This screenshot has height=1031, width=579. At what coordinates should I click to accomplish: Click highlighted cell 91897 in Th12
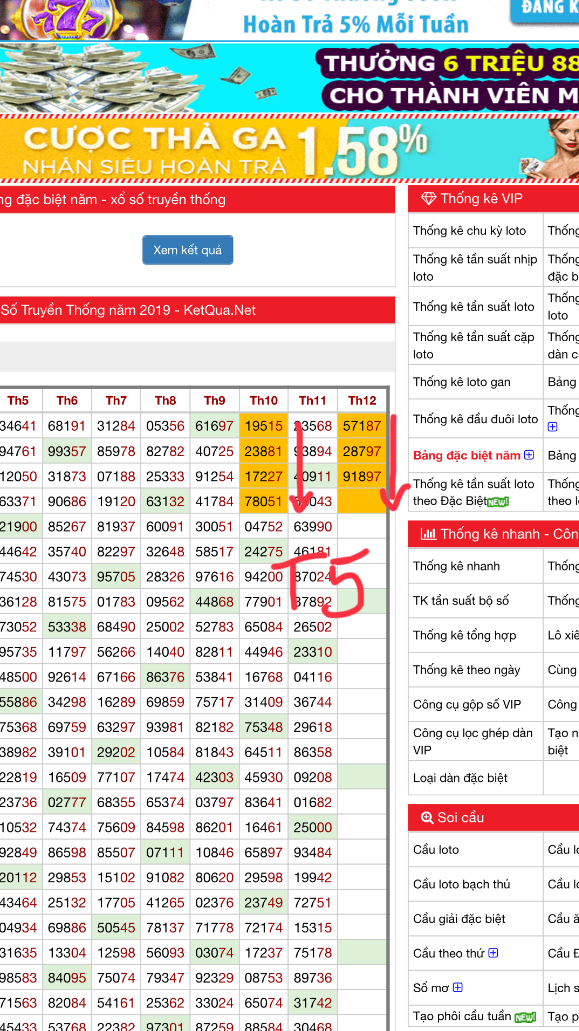(x=362, y=477)
